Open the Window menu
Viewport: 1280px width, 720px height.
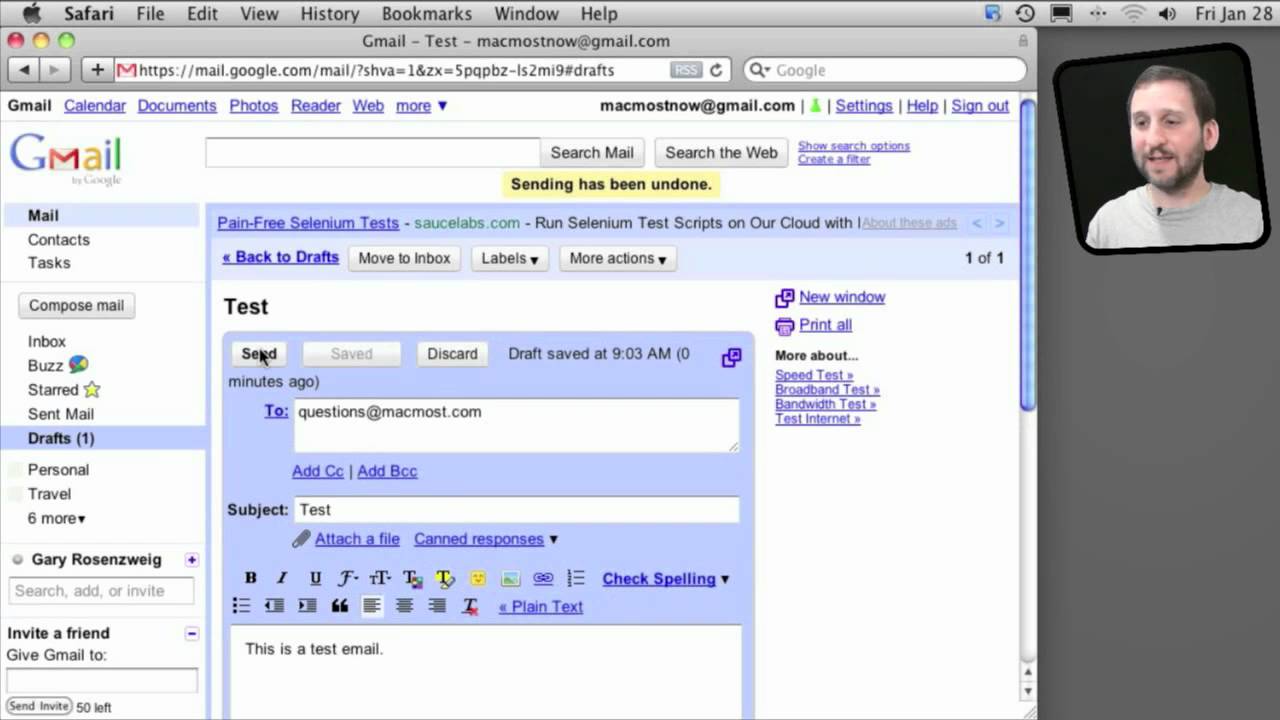click(x=526, y=14)
